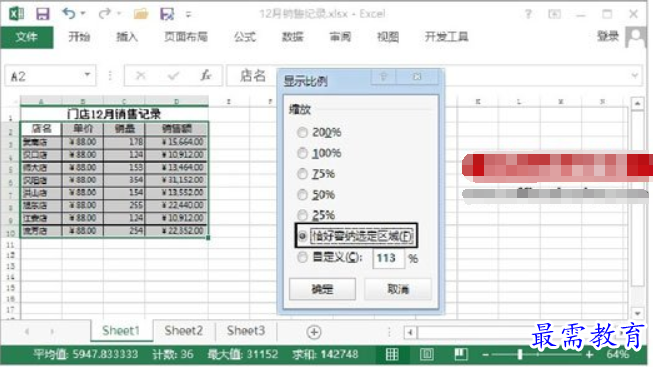Save the workbook with the floppy icon
This screenshot has height=367, width=653.
tap(42, 14)
